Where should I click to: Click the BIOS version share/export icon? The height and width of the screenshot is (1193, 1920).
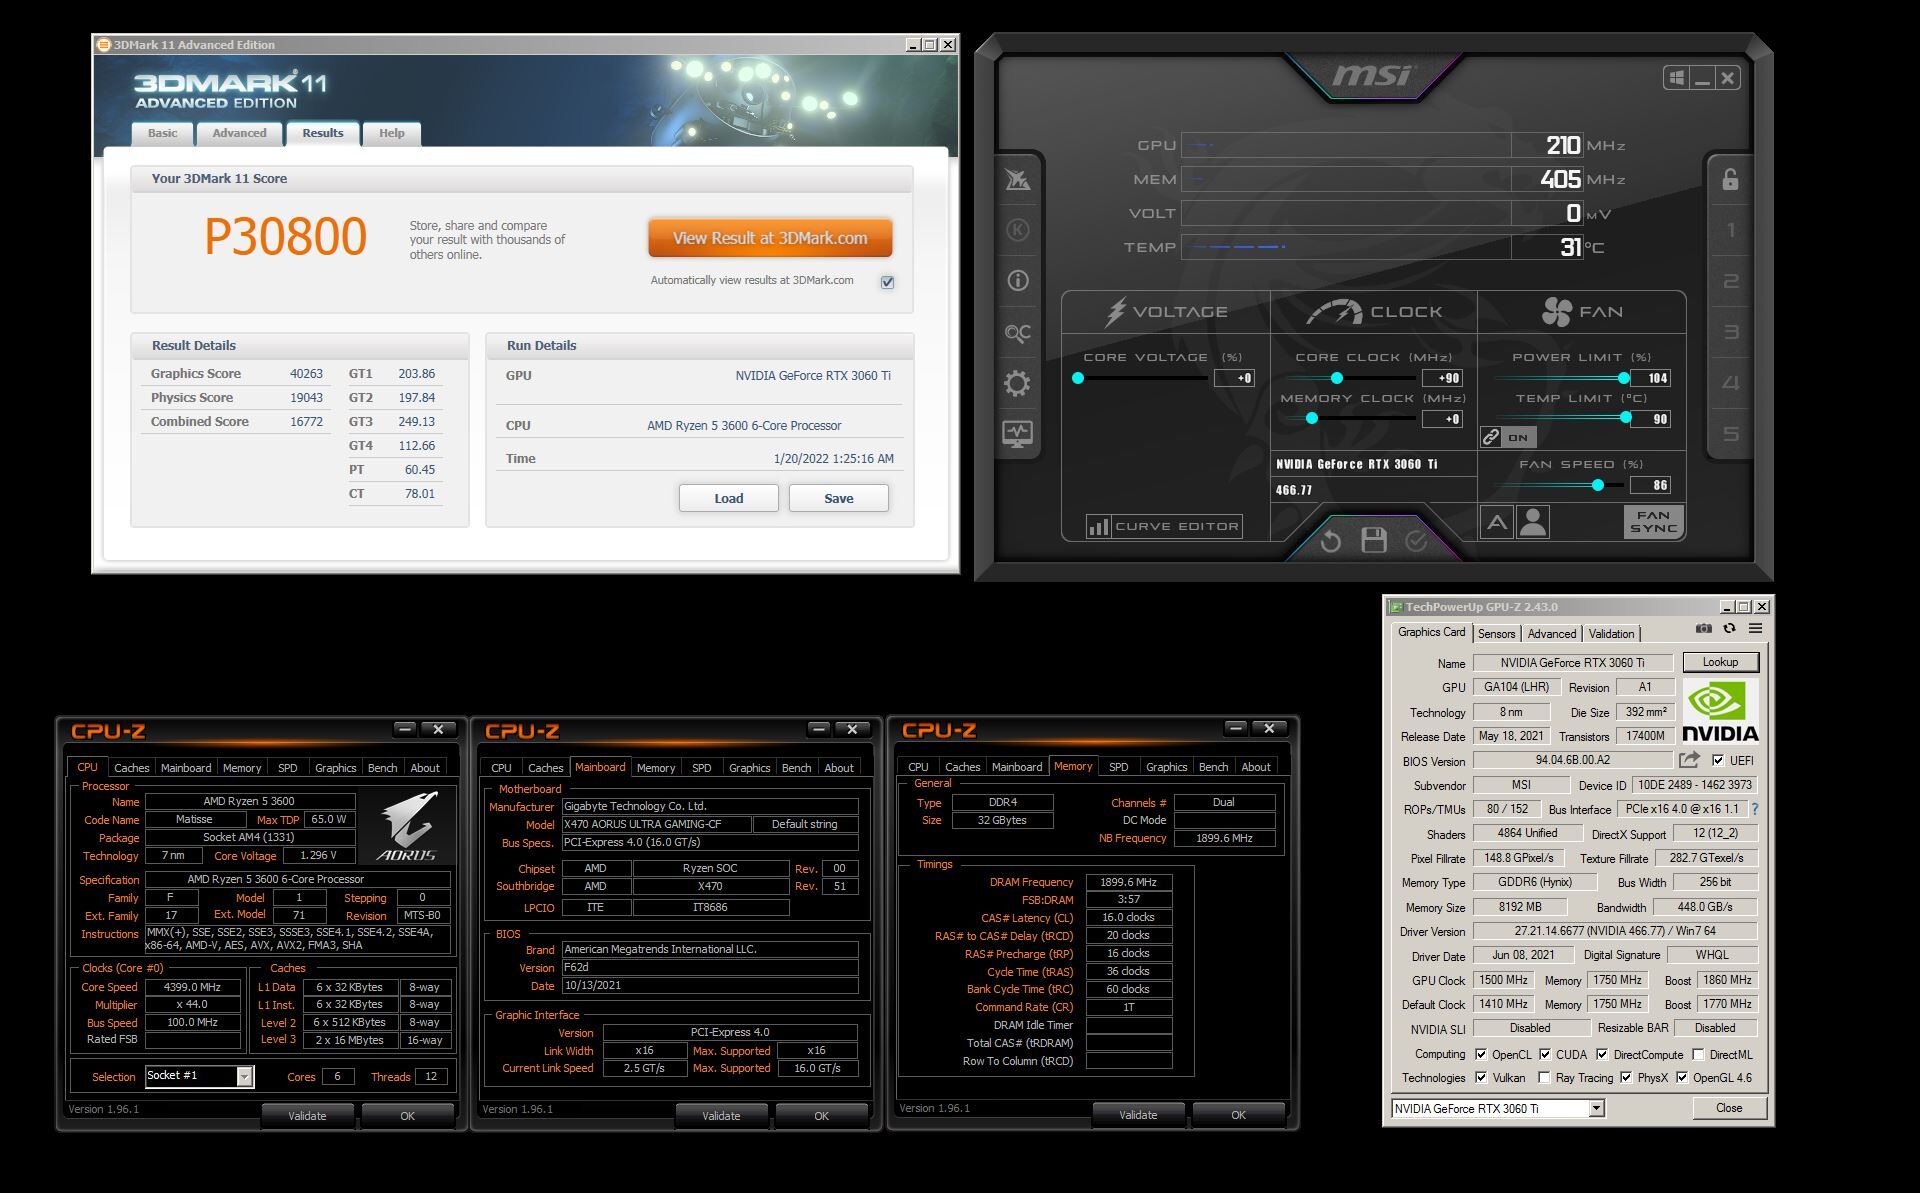[x=1690, y=760]
